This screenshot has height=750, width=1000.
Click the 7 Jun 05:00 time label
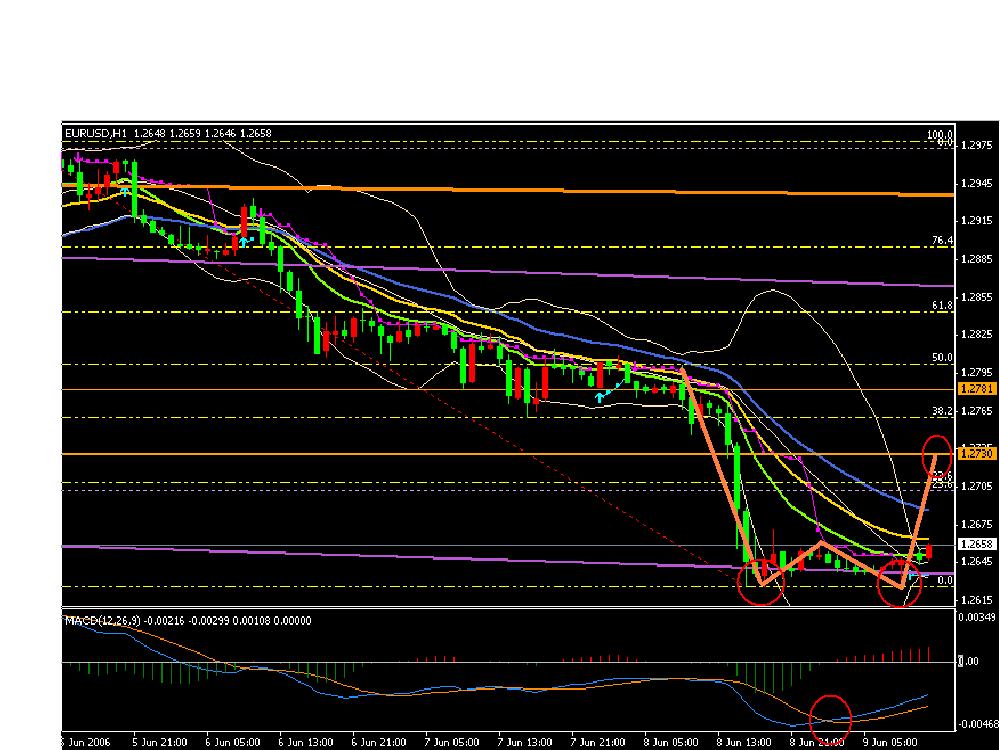point(452,742)
